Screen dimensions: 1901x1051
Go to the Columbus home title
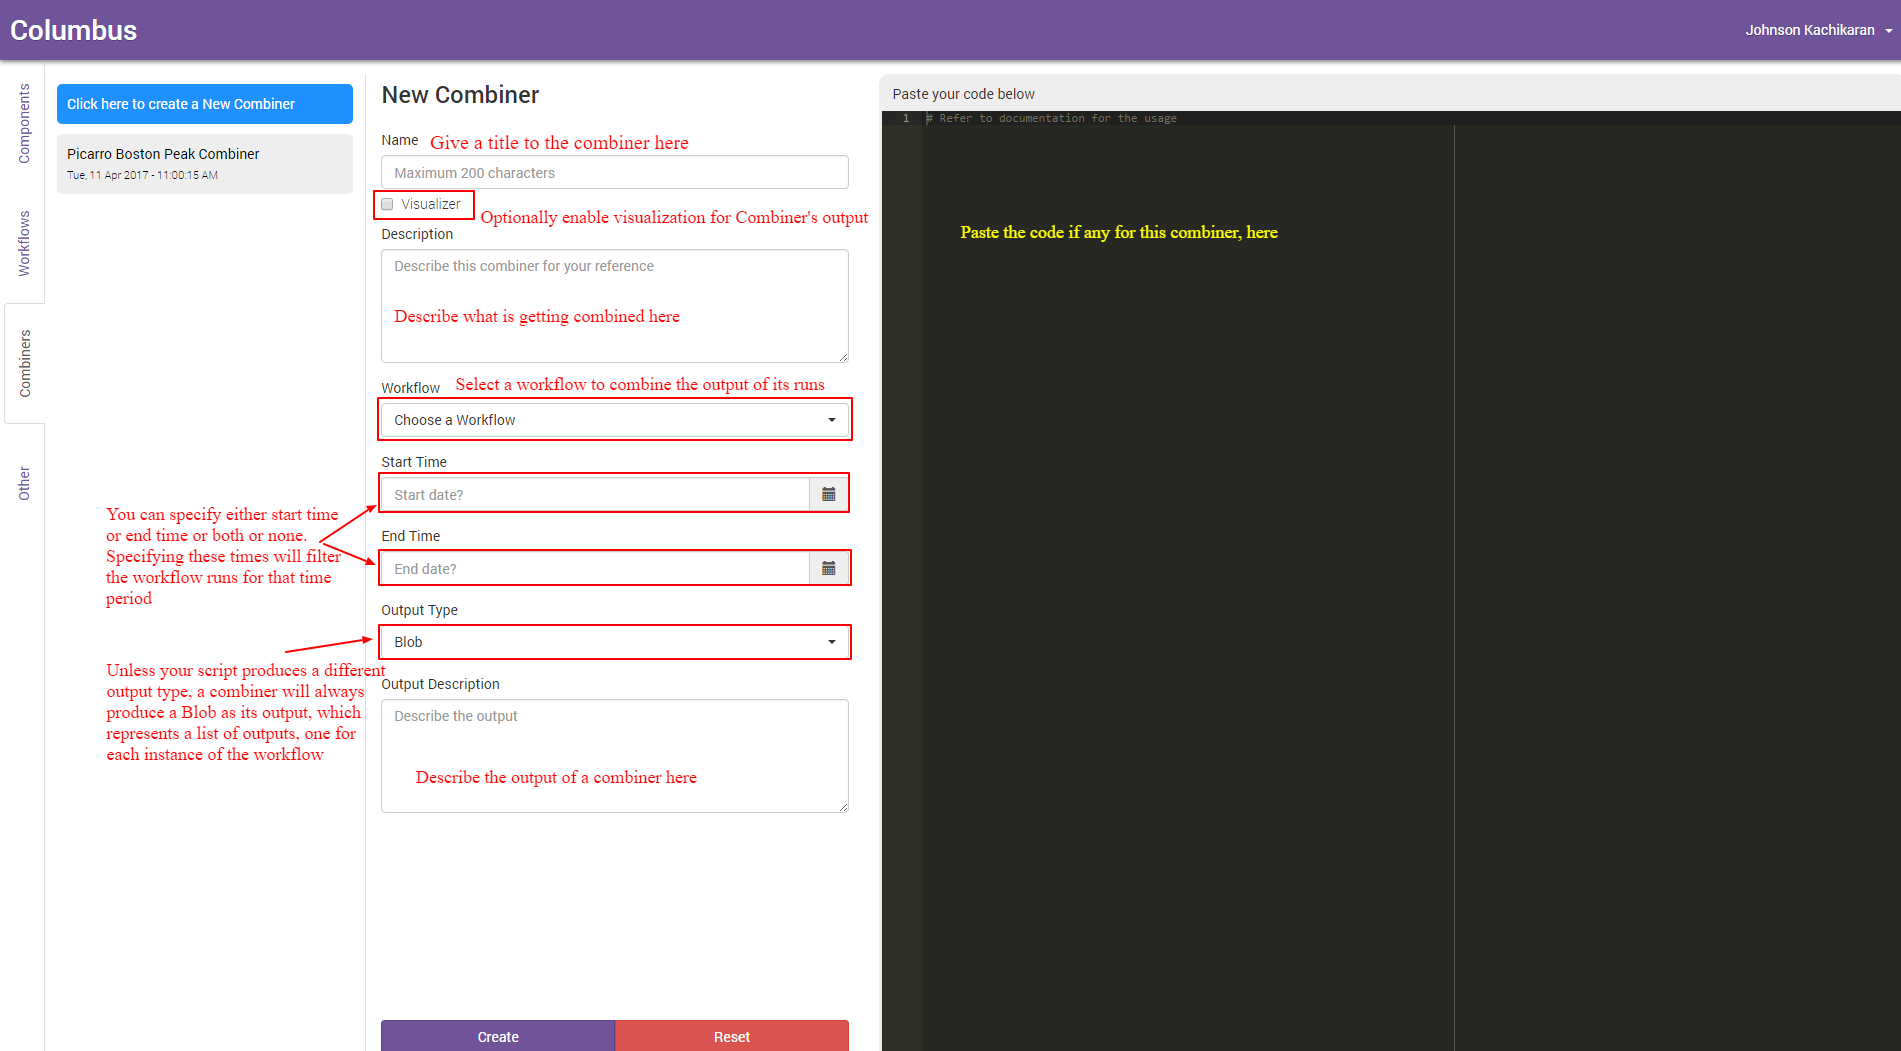pos(73,30)
